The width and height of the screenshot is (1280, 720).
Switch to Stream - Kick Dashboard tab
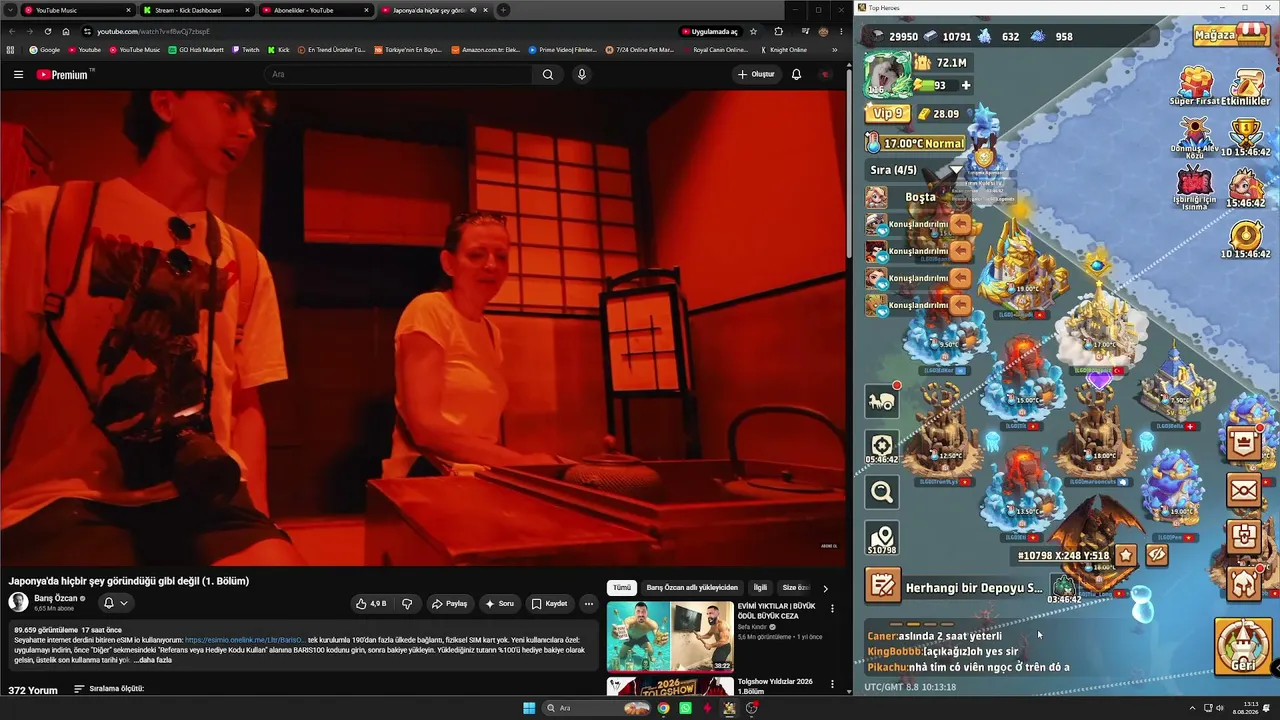coord(195,10)
